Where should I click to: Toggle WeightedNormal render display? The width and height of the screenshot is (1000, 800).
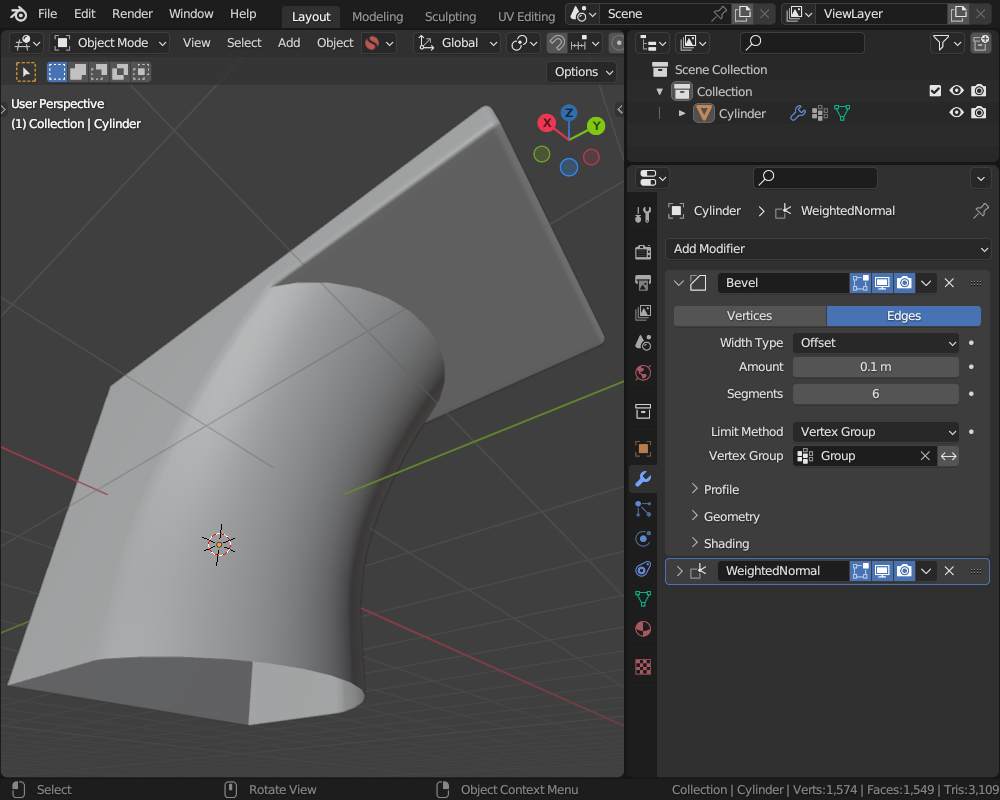(x=904, y=571)
